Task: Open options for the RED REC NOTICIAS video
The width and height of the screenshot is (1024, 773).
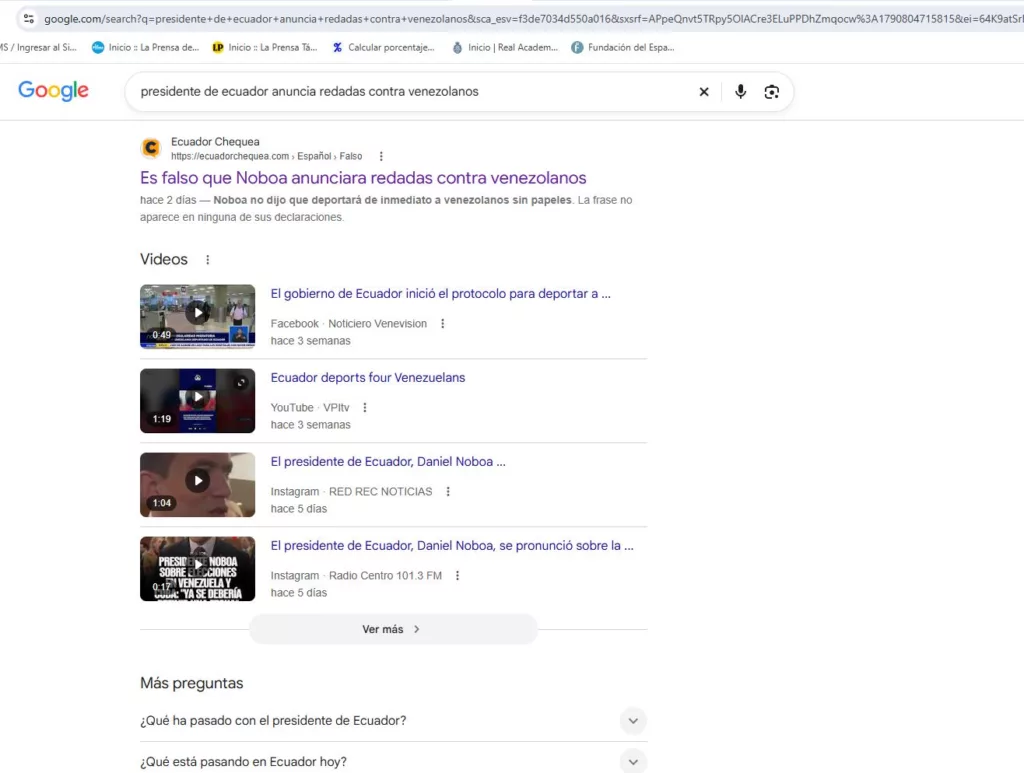Action: (448, 492)
